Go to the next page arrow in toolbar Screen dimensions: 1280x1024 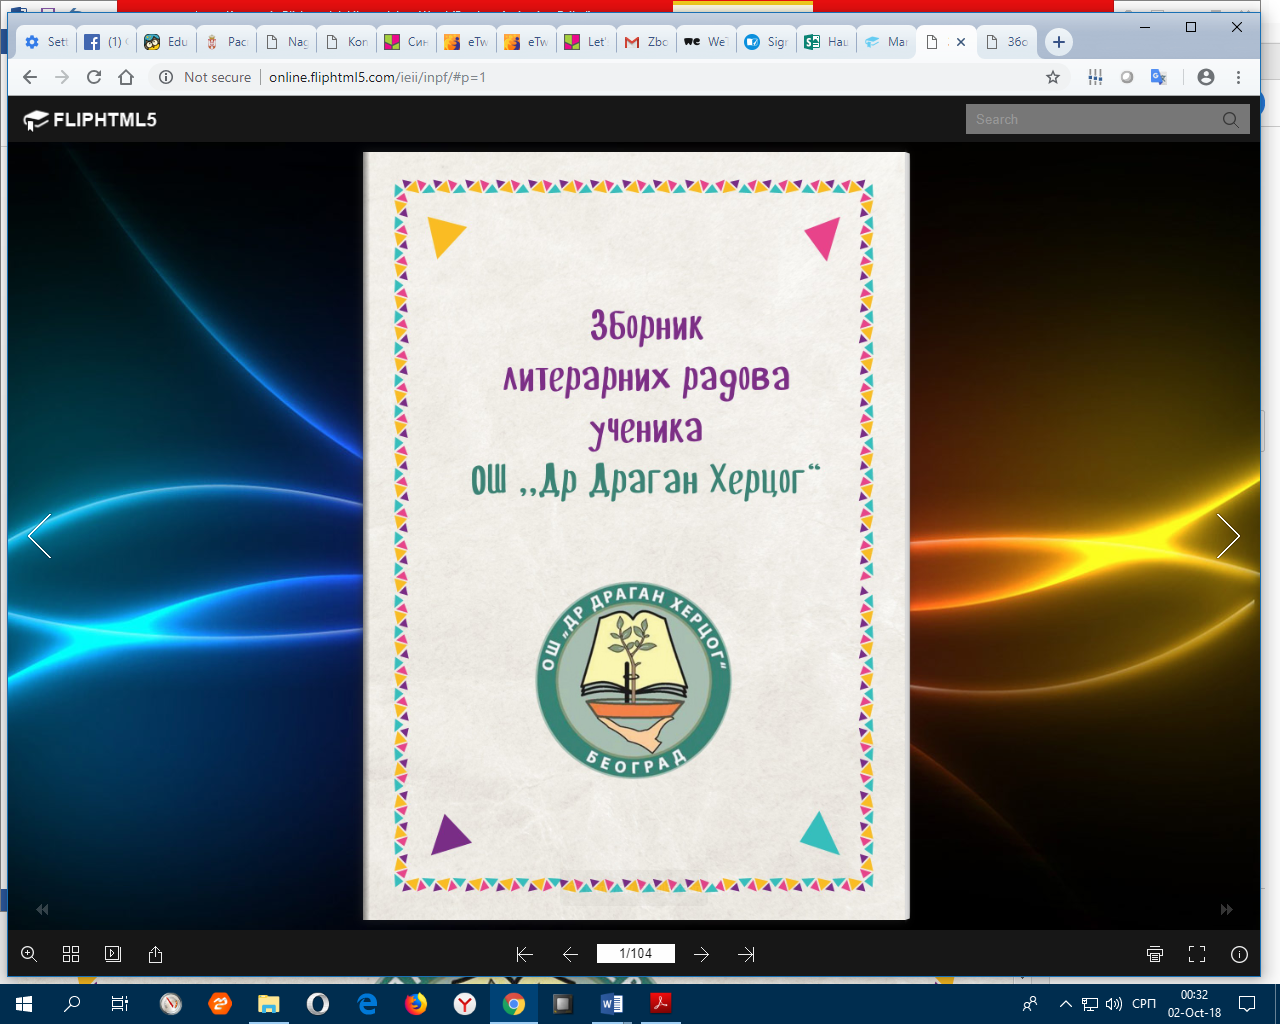click(x=701, y=954)
